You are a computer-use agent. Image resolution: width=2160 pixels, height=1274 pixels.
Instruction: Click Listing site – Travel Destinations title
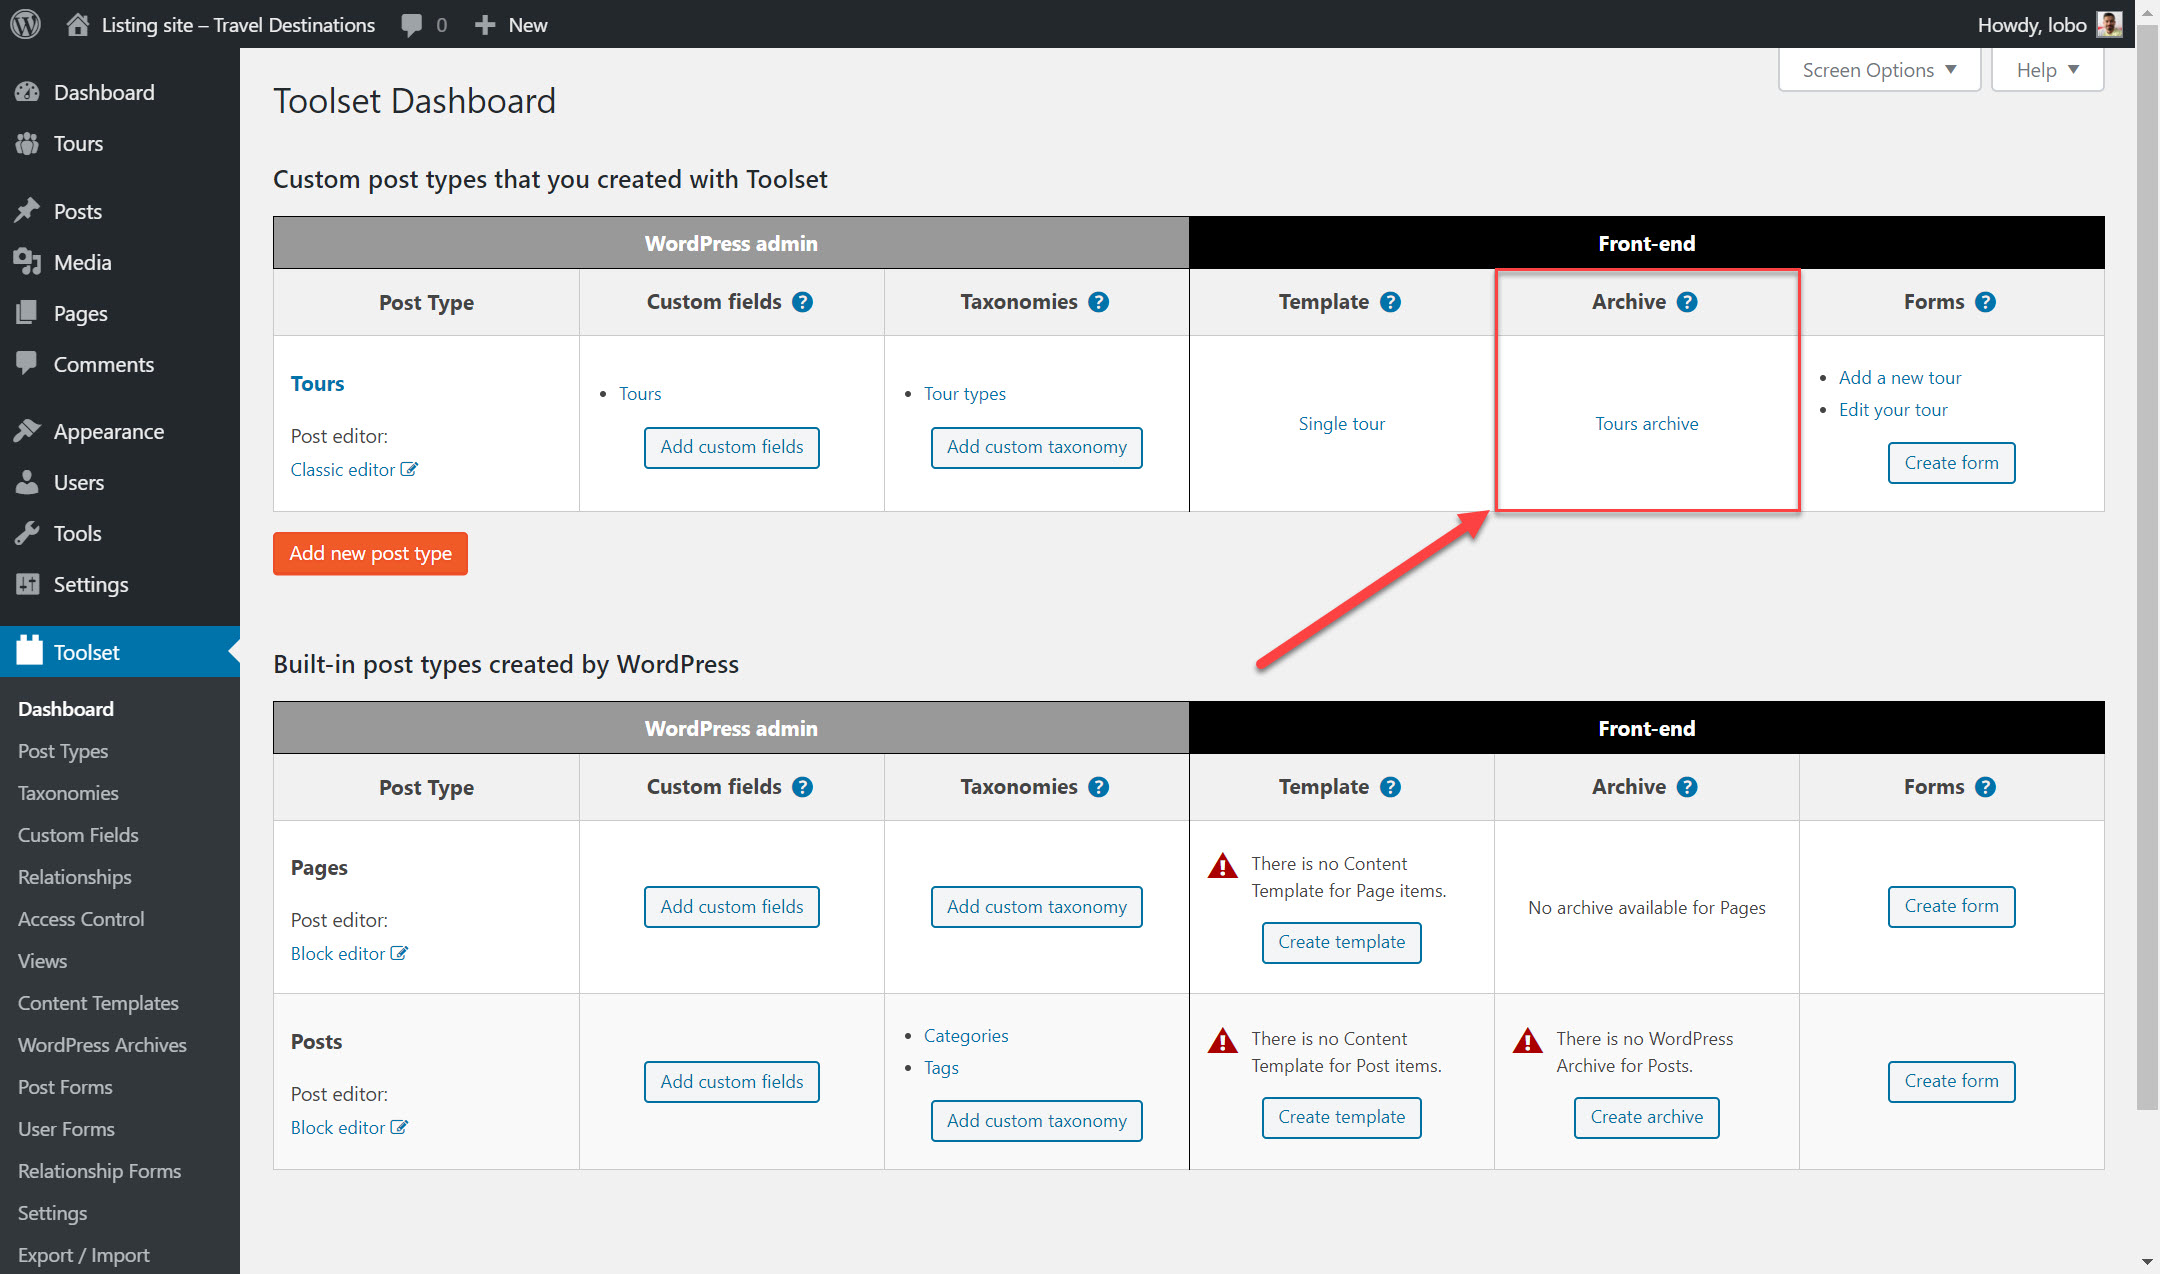(238, 25)
